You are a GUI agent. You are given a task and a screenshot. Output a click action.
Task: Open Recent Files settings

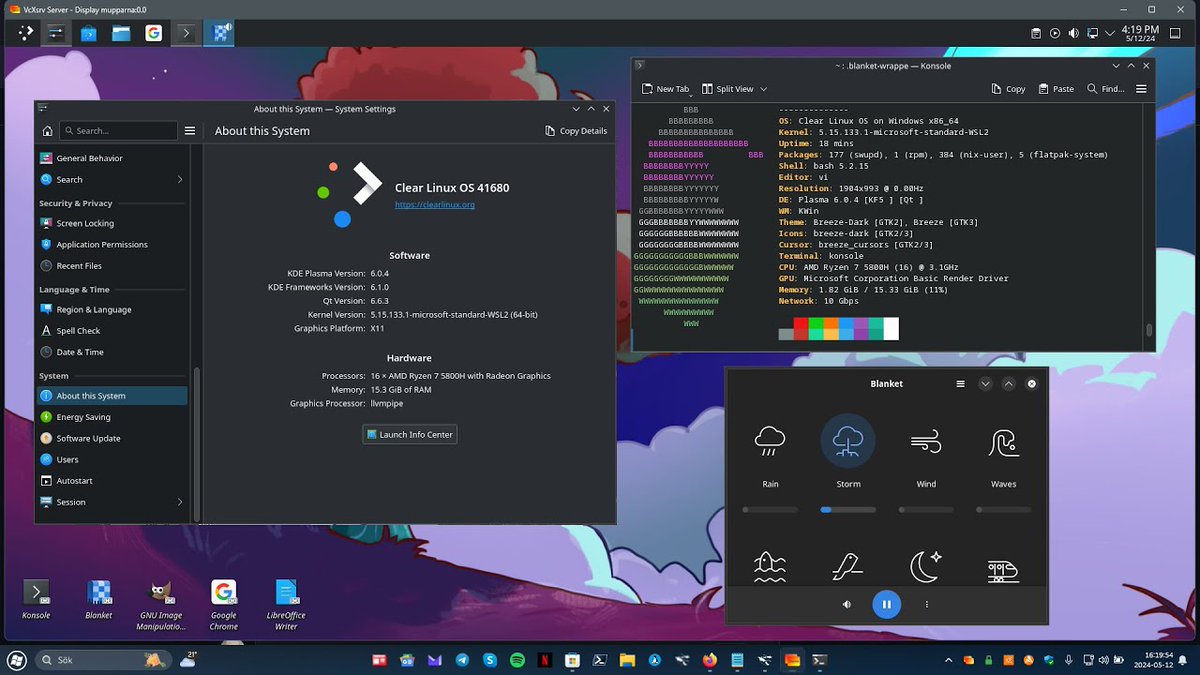[x=112, y=266]
